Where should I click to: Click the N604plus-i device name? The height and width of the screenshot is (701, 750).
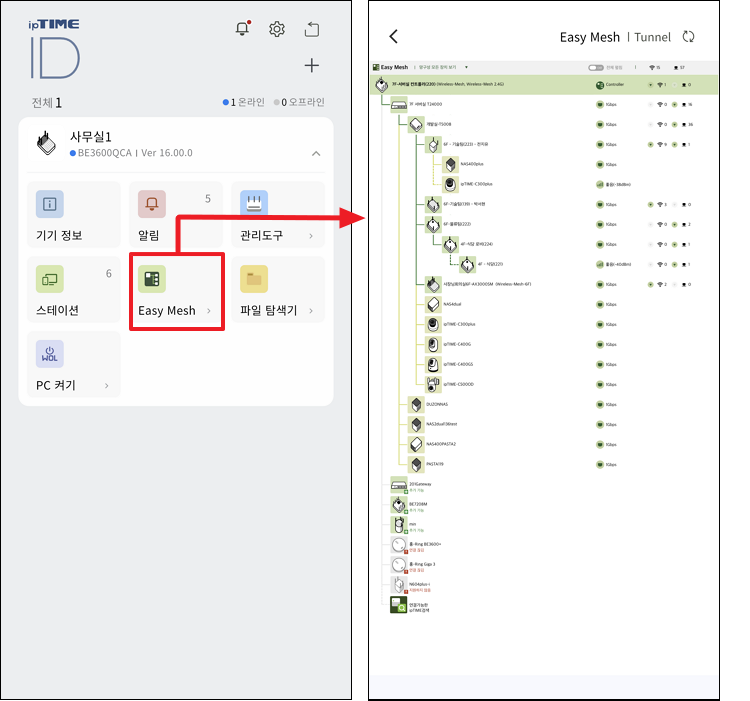pos(419,584)
